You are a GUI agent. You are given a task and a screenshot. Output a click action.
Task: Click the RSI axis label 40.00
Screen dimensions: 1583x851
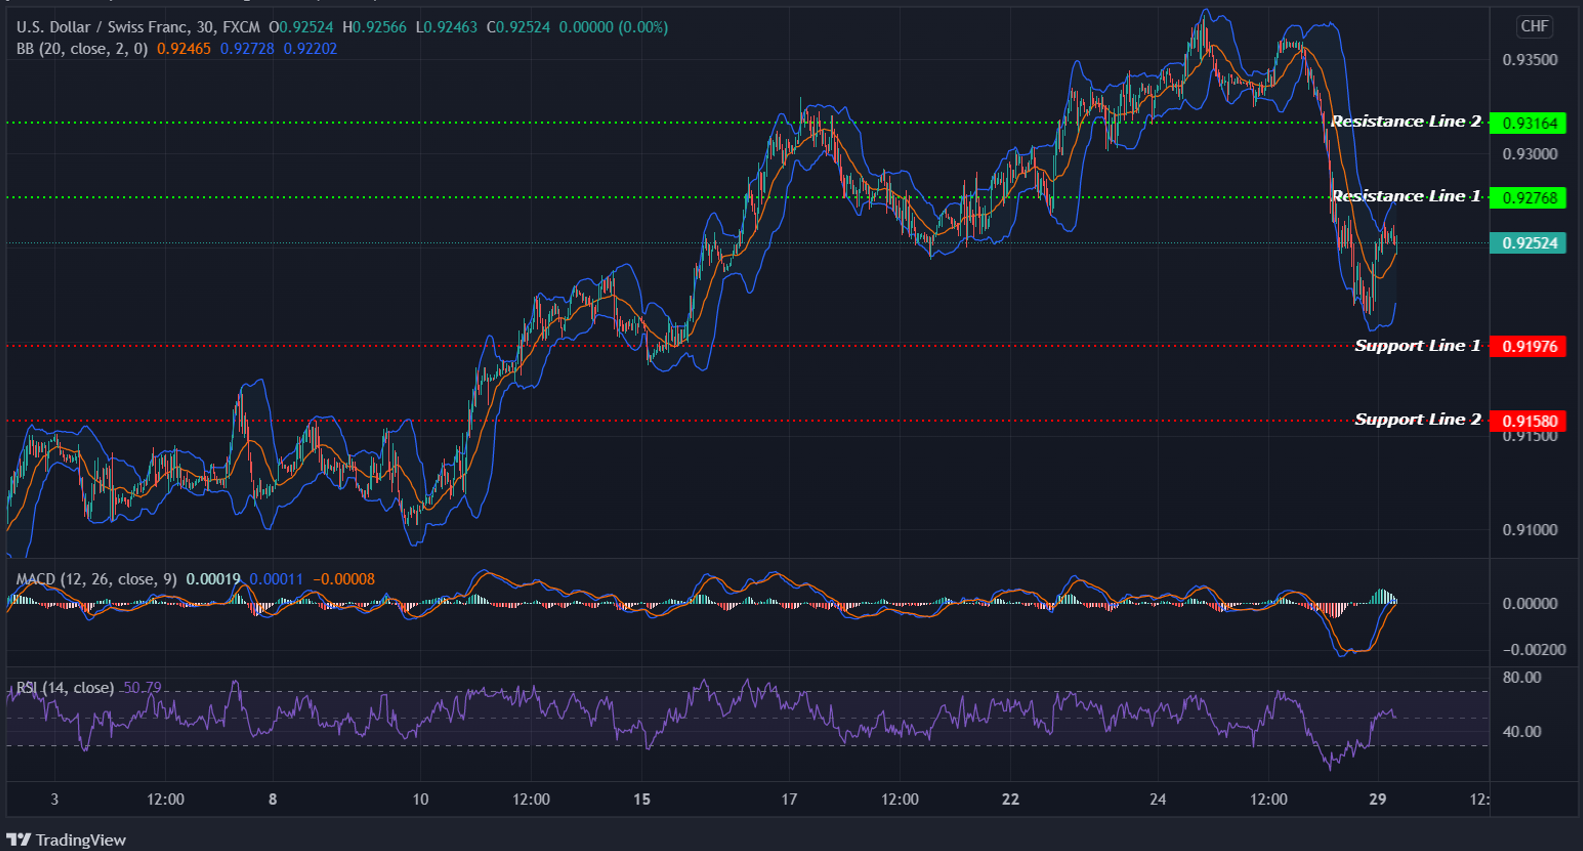tap(1522, 732)
